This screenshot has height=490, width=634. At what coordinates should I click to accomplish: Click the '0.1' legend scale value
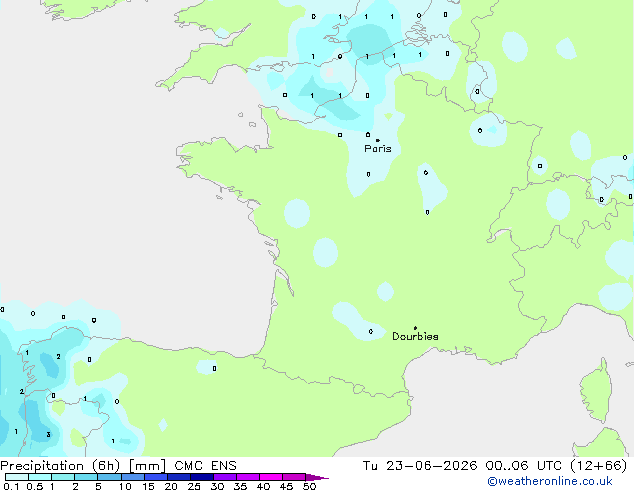point(11,486)
